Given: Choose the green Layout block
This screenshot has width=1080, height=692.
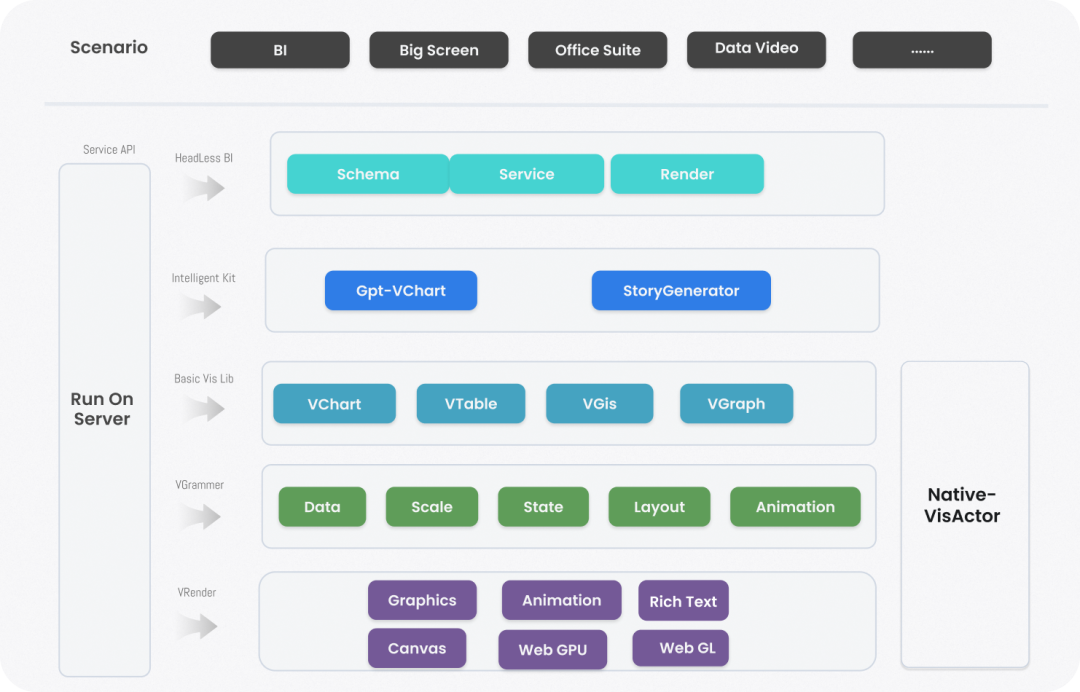Looking at the screenshot, I should click(659, 507).
